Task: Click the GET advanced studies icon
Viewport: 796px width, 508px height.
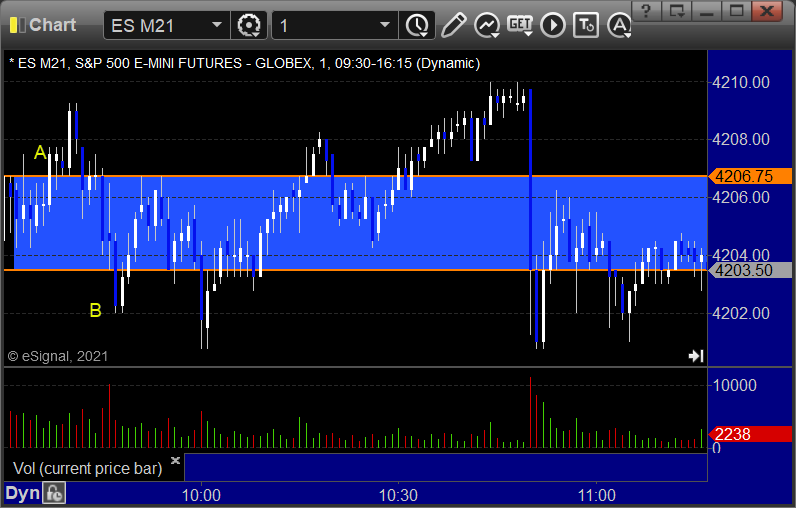Action: click(520, 25)
